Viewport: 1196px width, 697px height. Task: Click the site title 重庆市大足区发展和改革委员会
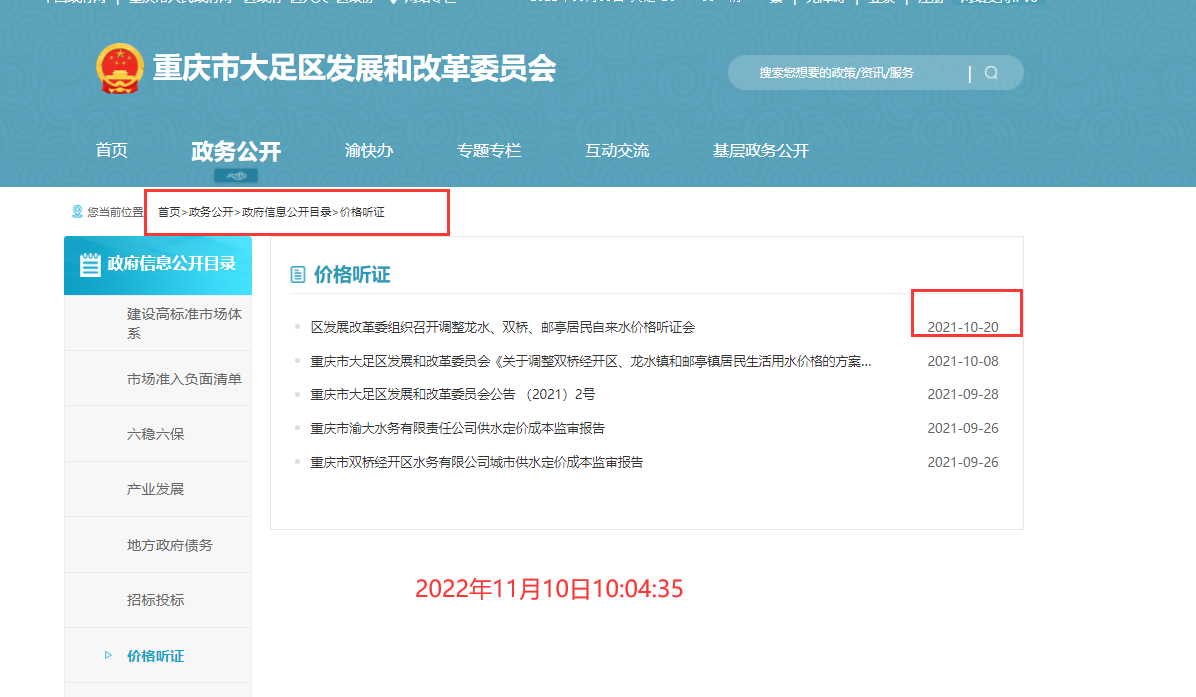[354, 69]
